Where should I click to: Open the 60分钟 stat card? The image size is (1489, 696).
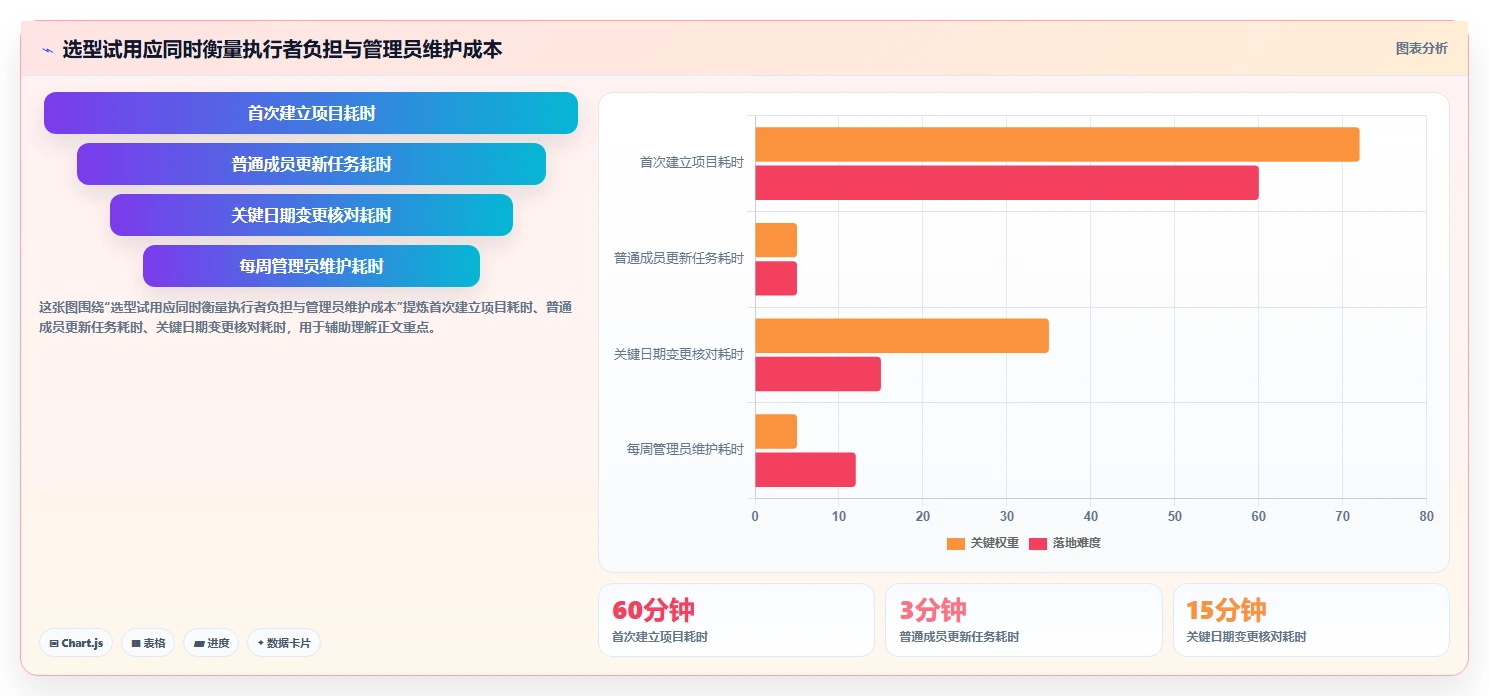[x=736, y=620]
